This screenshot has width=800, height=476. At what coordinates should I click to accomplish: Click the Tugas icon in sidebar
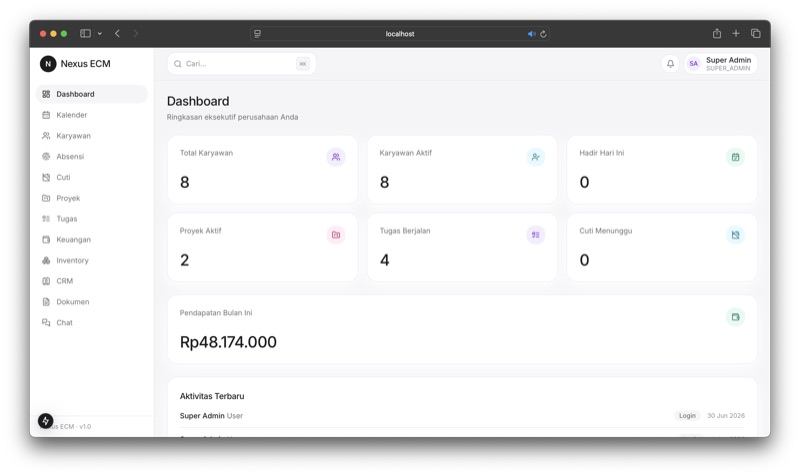[x=46, y=219]
